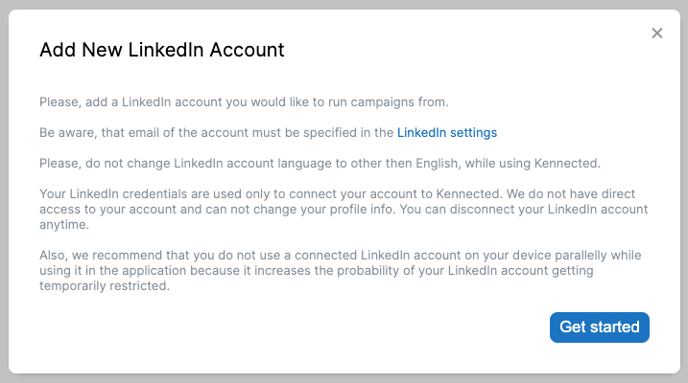The height and width of the screenshot is (383, 688).
Task: Click the Add New LinkedIn Account heading
Action: pos(162,50)
